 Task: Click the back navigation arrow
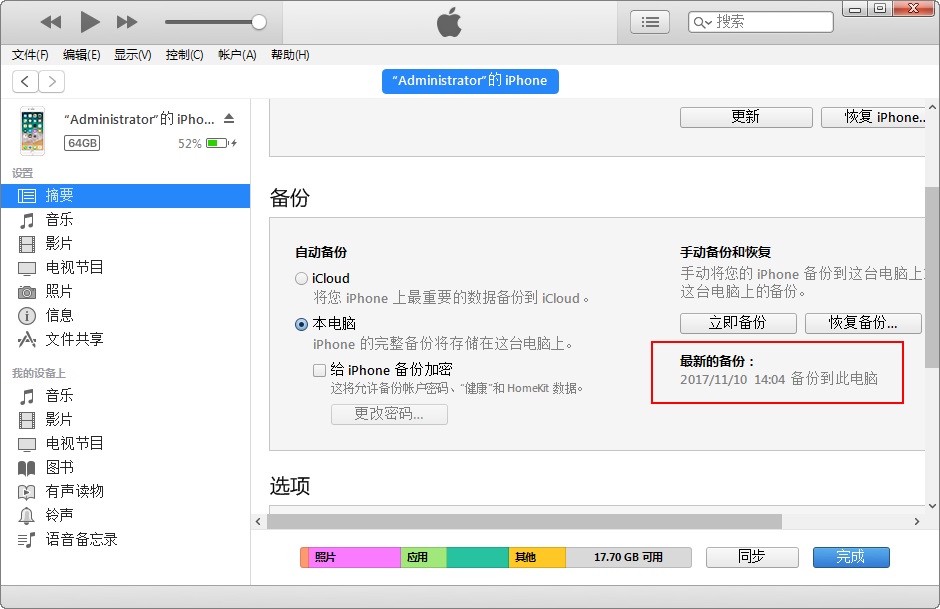tap(25, 81)
